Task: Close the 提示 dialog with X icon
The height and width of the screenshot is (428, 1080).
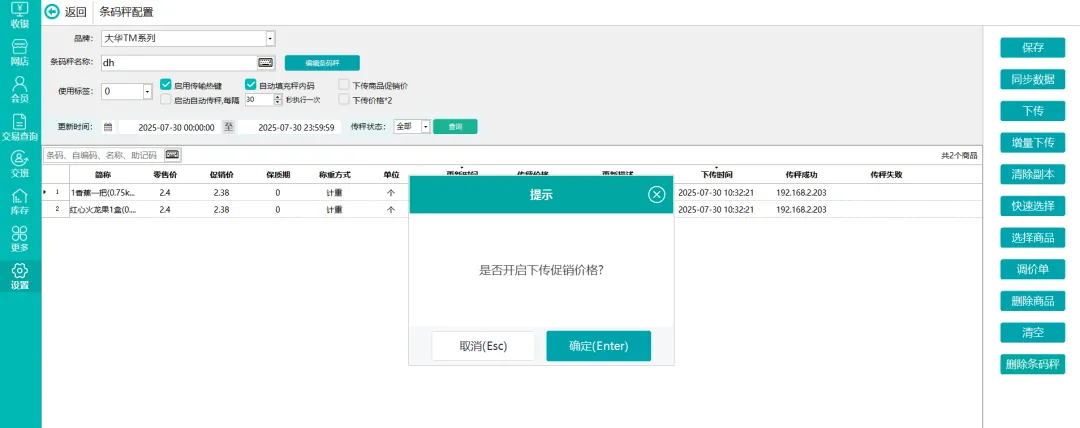Action: click(656, 195)
